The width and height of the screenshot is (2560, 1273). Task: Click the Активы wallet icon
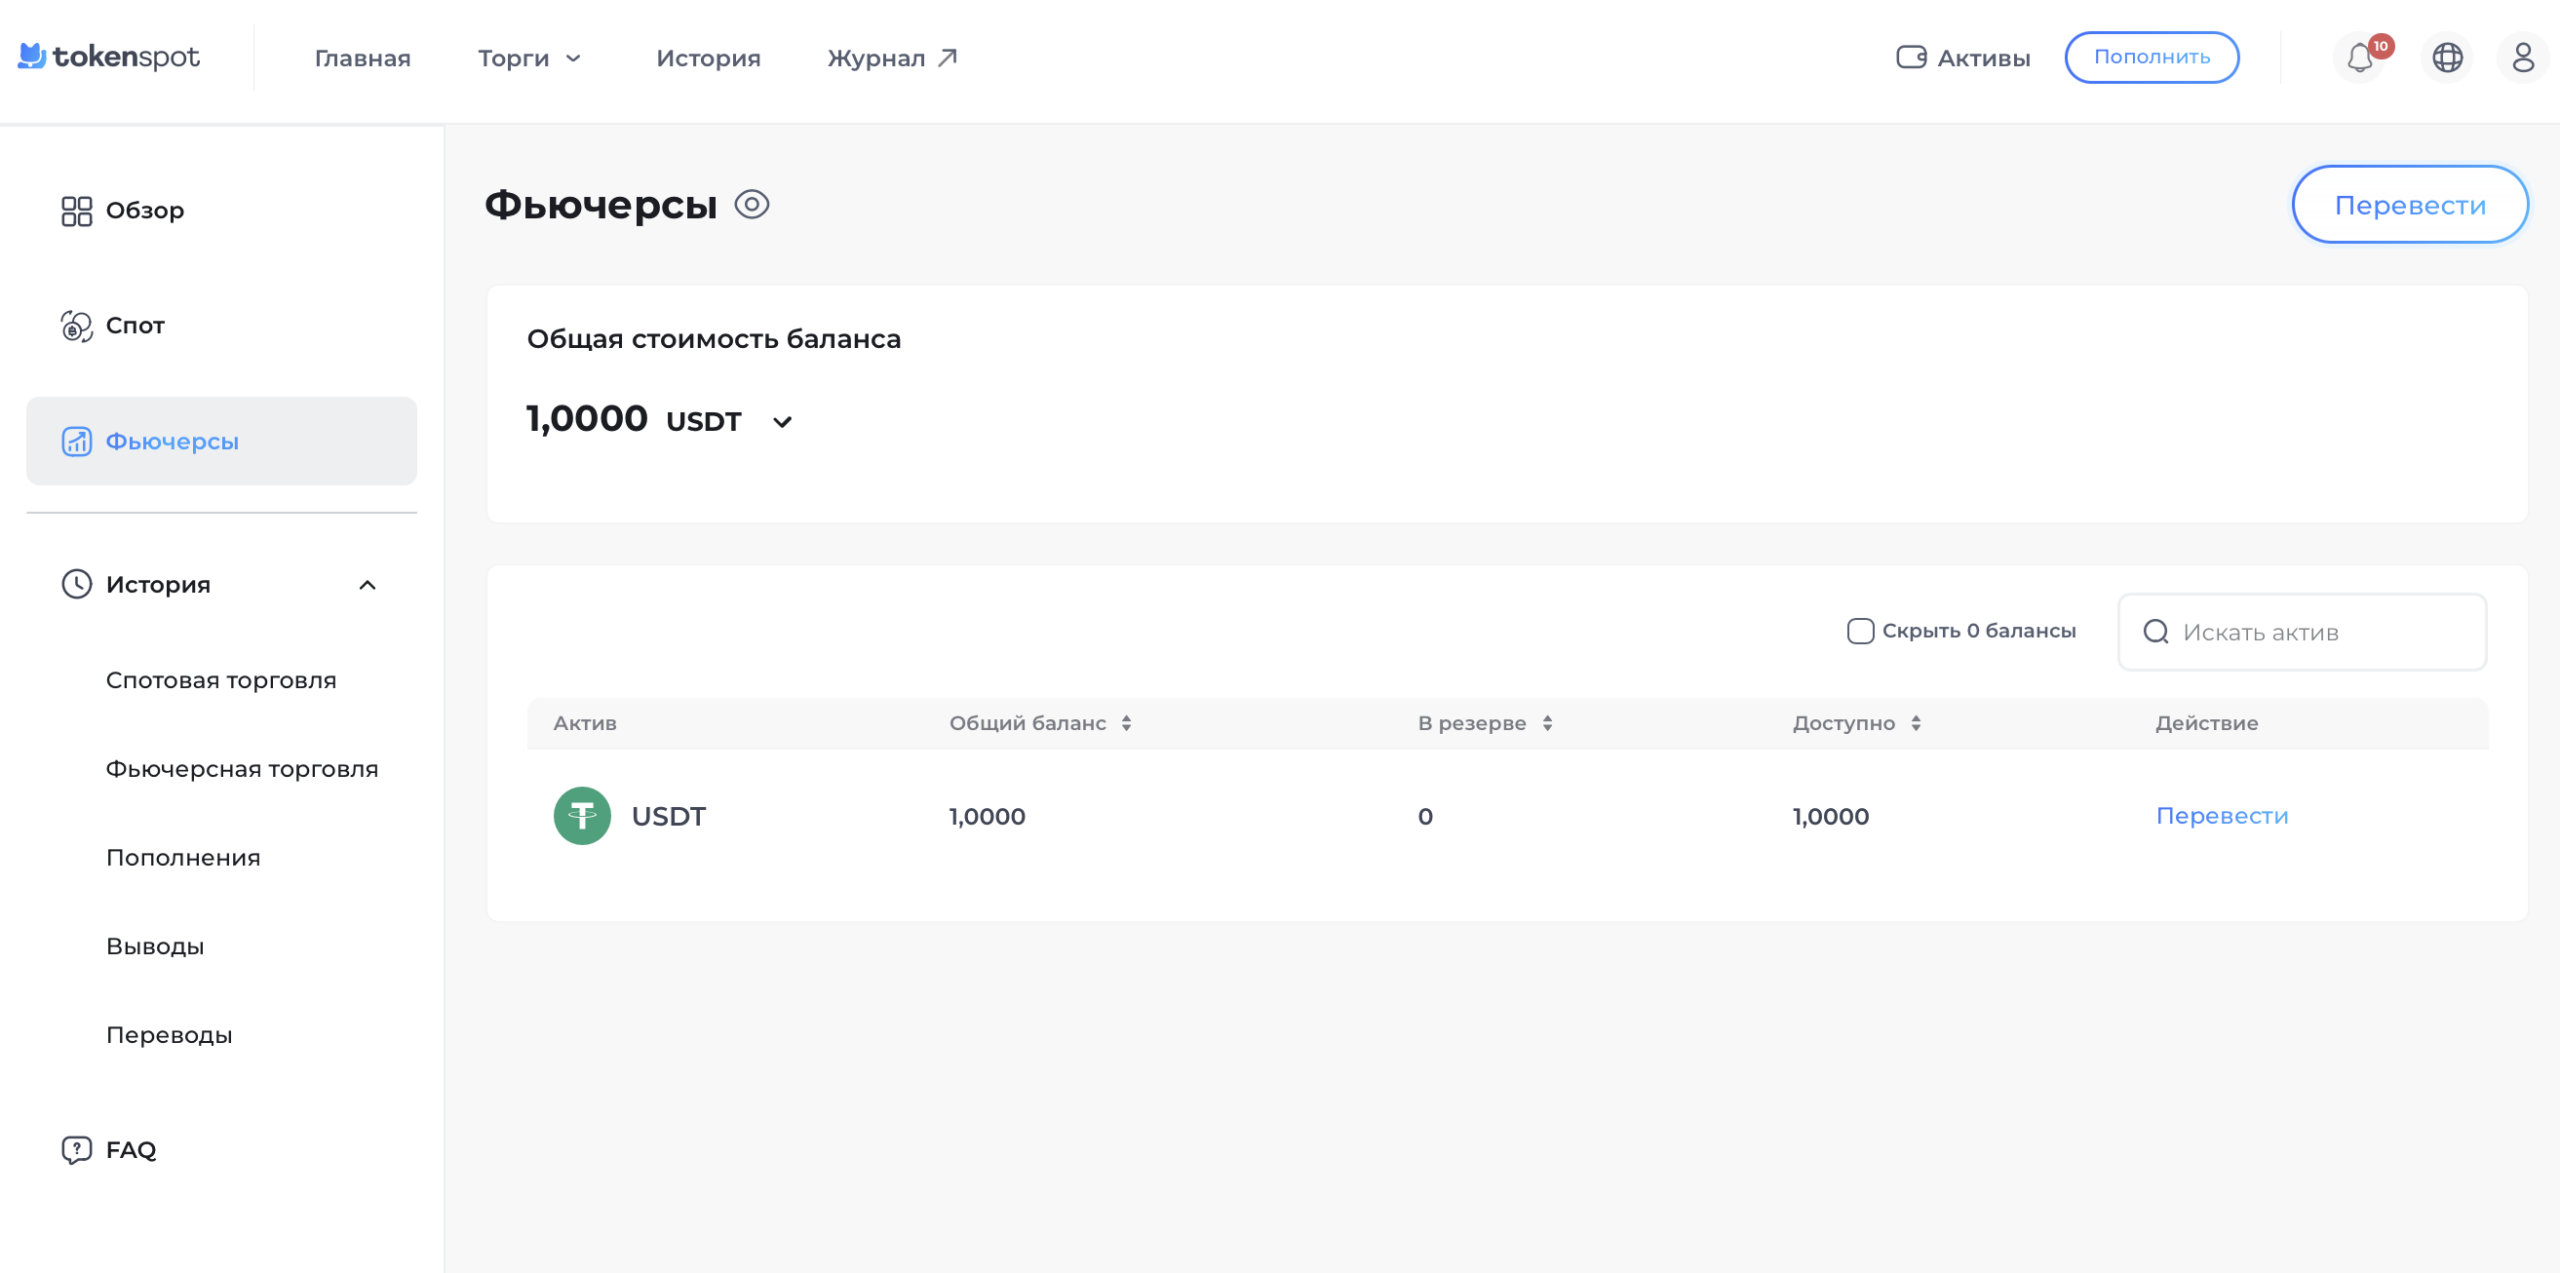[x=1911, y=57]
